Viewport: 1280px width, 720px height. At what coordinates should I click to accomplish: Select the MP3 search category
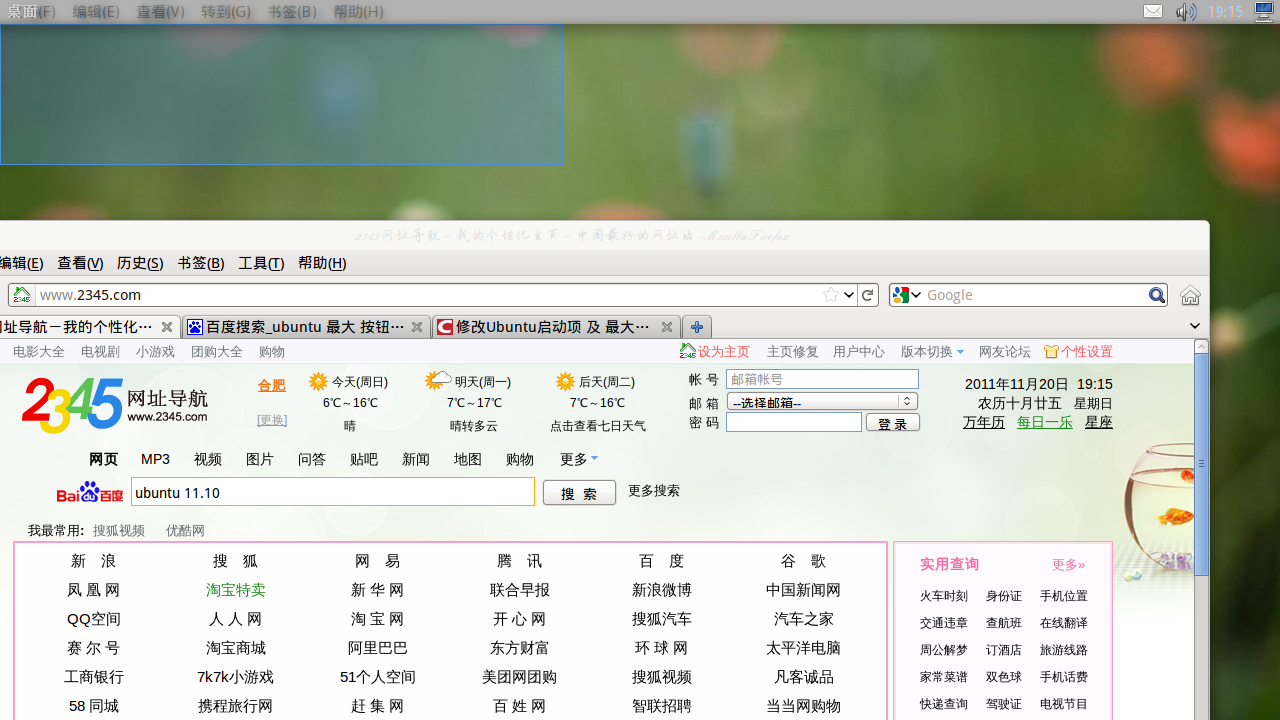point(155,459)
